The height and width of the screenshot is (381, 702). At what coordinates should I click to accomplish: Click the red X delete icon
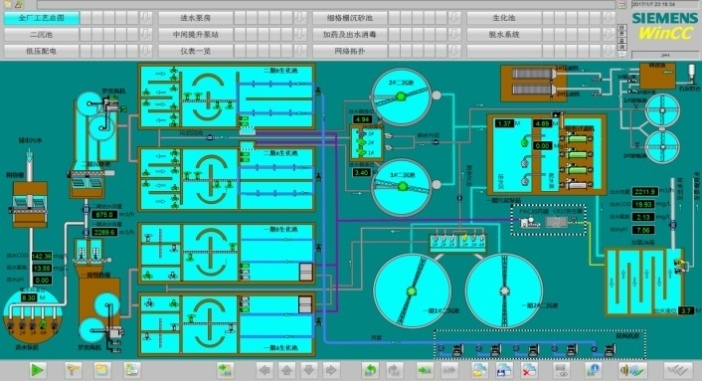pyautogui.click(x=529, y=370)
